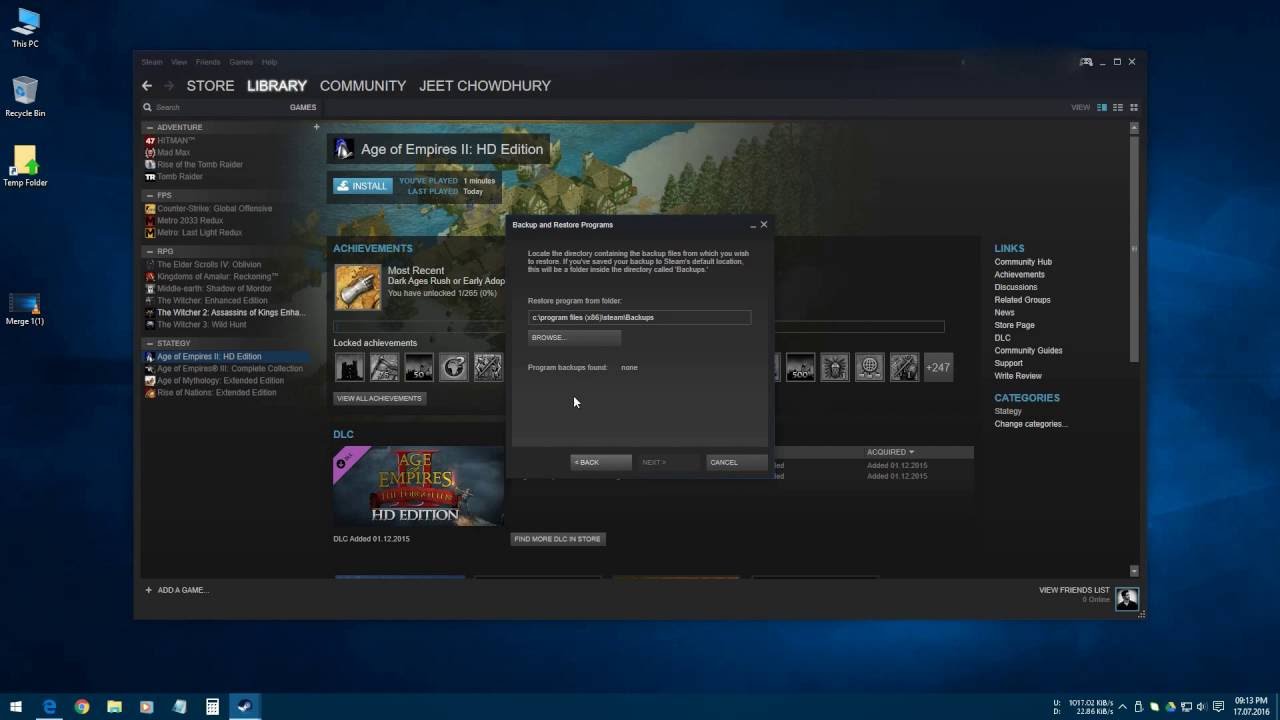This screenshot has height=720, width=1280.
Task: Open the Steam menu
Action: (152, 62)
